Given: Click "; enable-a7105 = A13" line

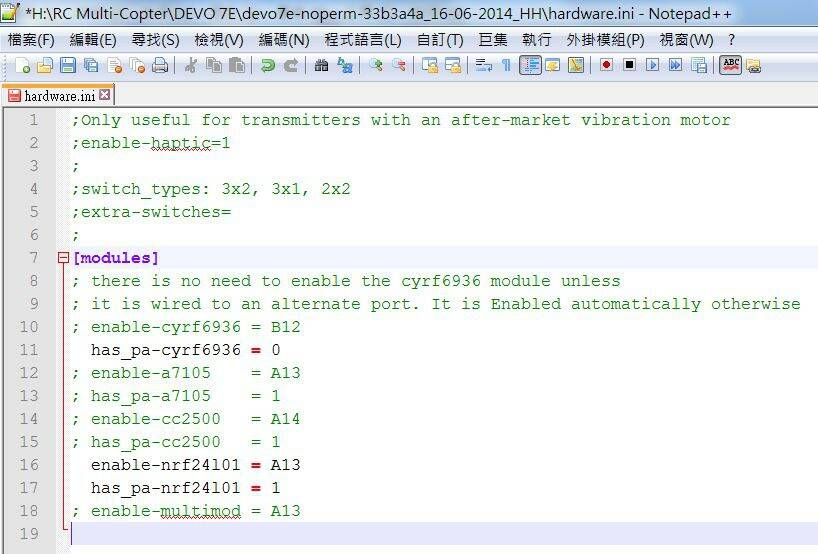Looking at the screenshot, I should [186, 373].
